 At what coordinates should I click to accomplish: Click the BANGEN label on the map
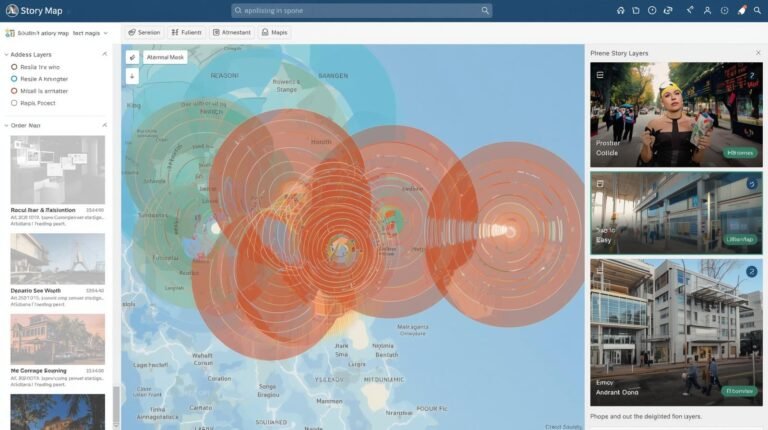pos(333,76)
